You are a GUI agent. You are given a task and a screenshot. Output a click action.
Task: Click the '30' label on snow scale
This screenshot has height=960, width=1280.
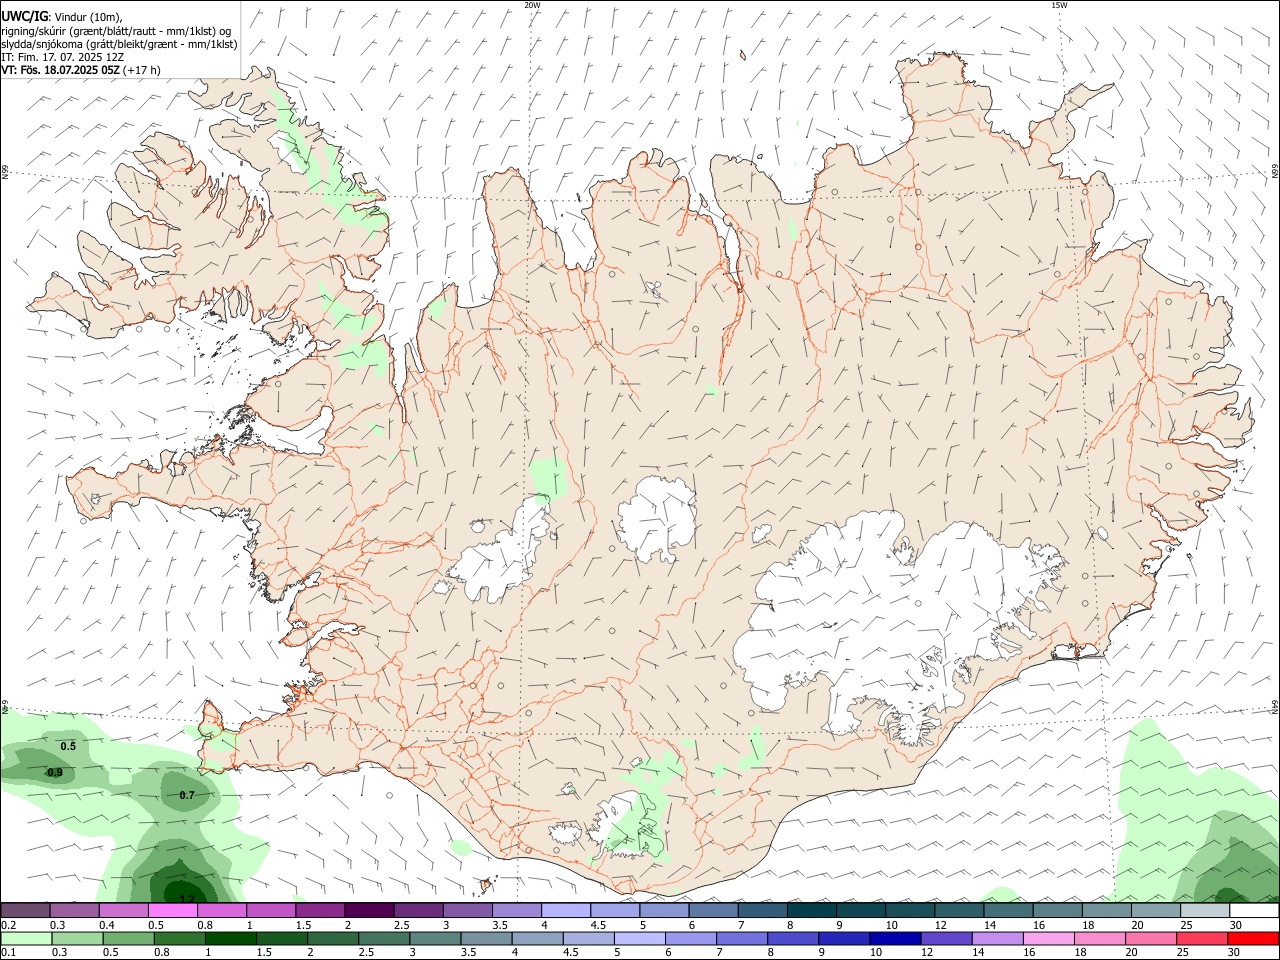tap(1236, 925)
